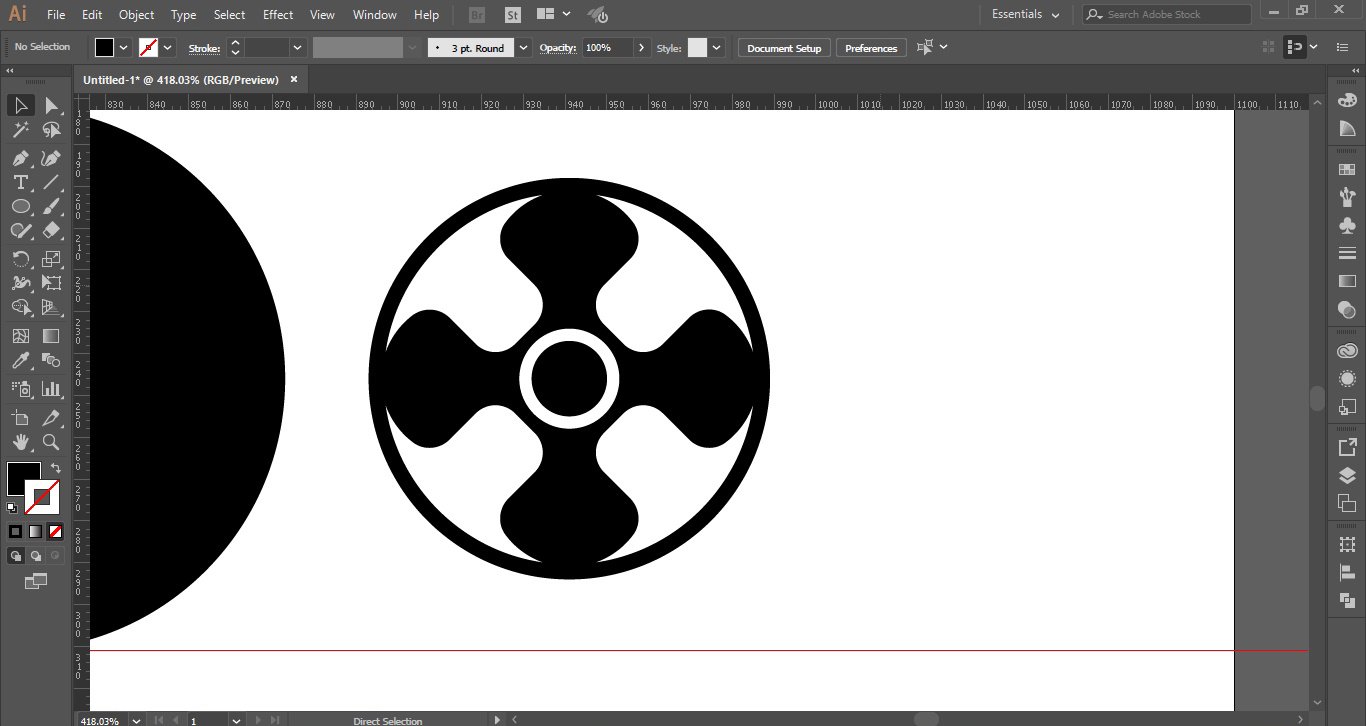Open the Pathfinder panel icon
This screenshot has height=726, width=1366.
(1347, 600)
